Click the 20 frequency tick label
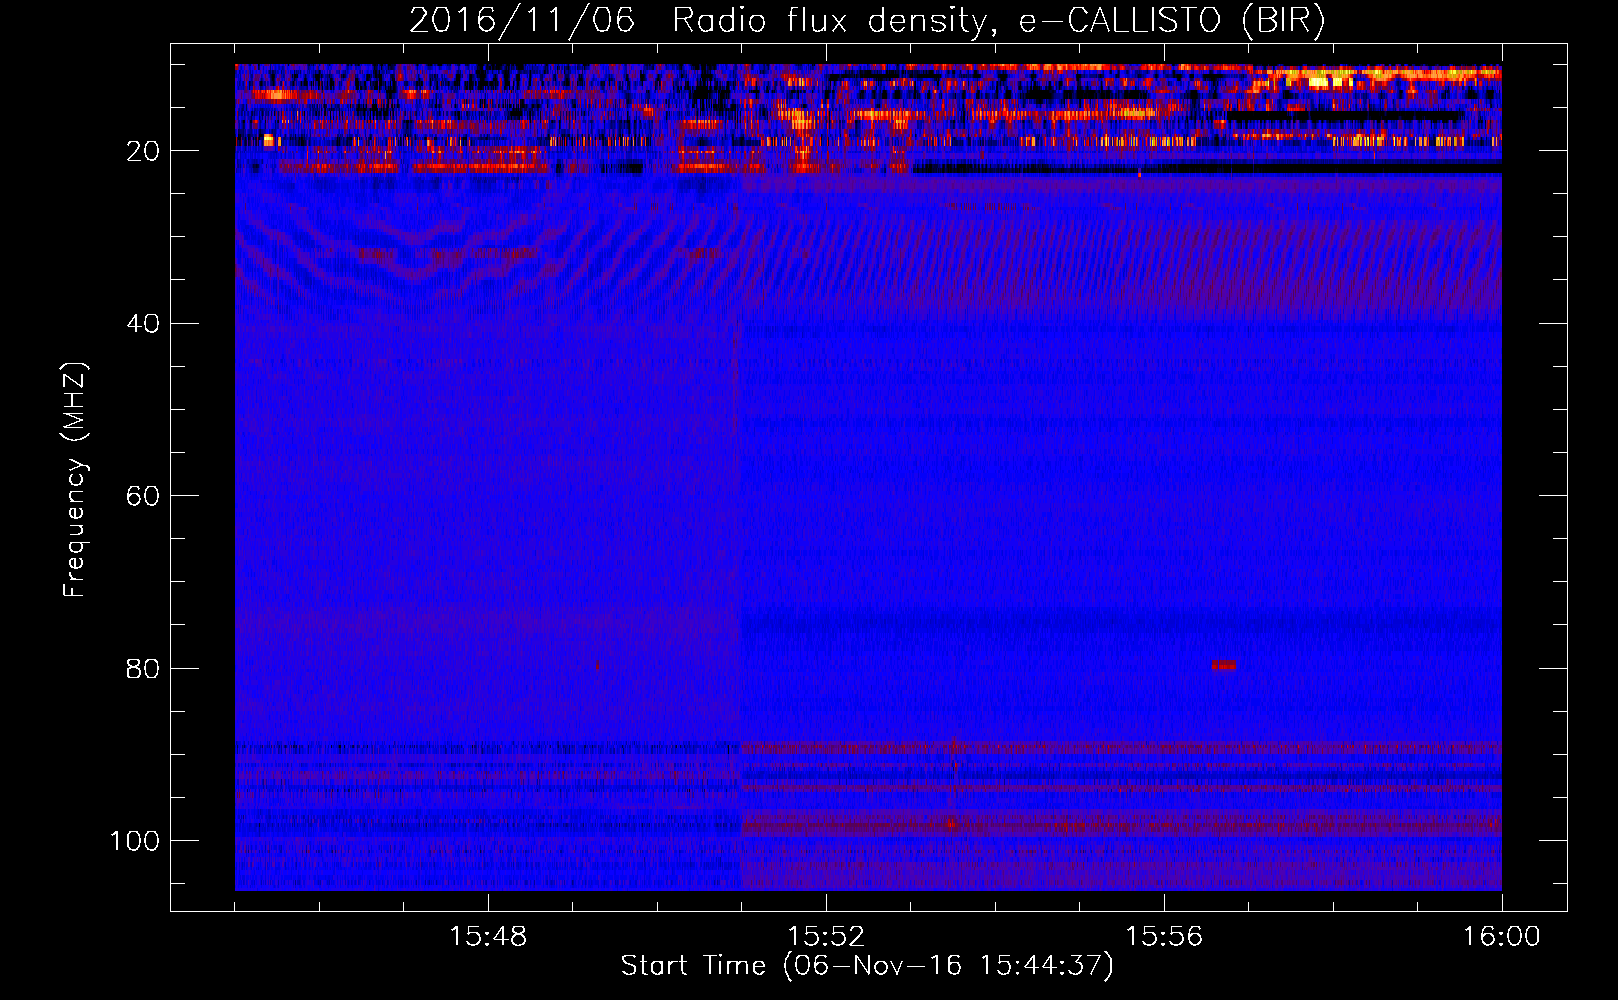The image size is (1618, 1000). pyautogui.click(x=144, y=151)
